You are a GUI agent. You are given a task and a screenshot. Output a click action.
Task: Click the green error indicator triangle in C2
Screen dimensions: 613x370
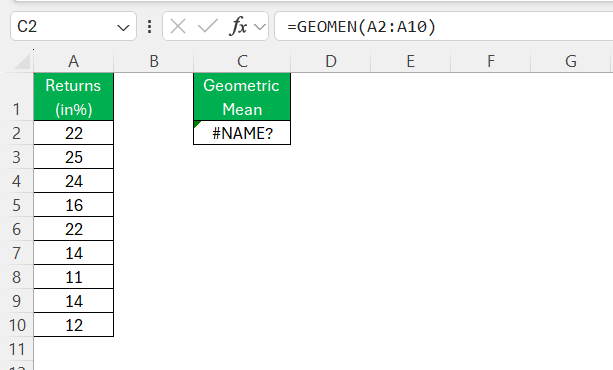197,124
